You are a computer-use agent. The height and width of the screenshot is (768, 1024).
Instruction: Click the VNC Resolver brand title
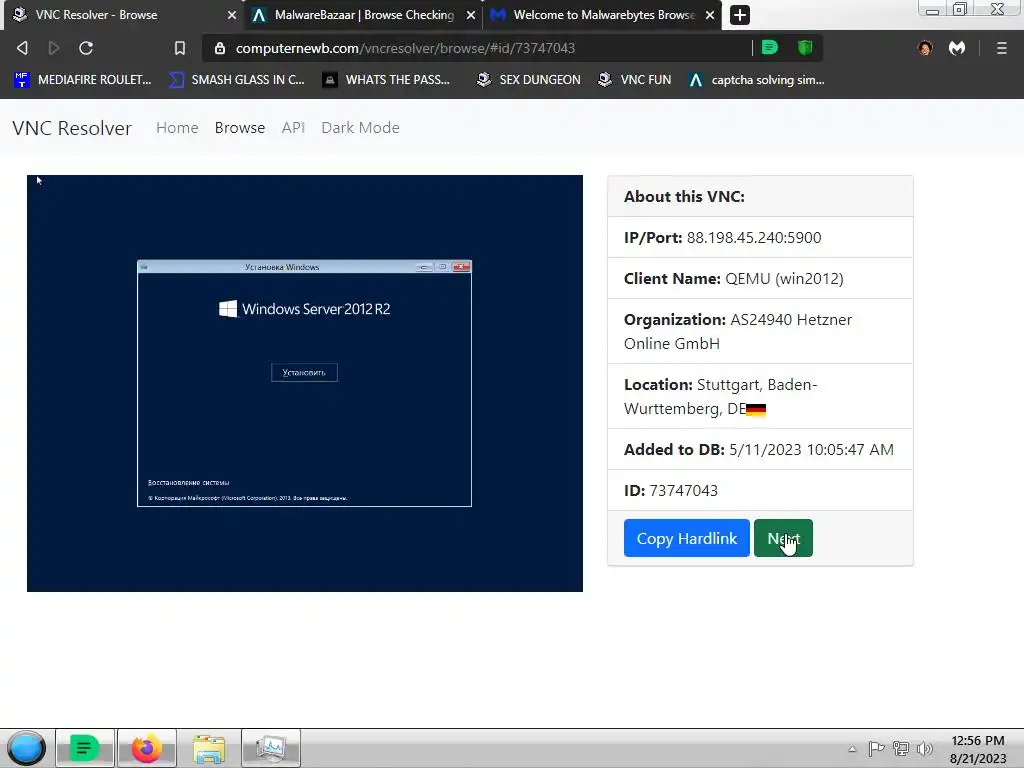[x=72, y=128]
